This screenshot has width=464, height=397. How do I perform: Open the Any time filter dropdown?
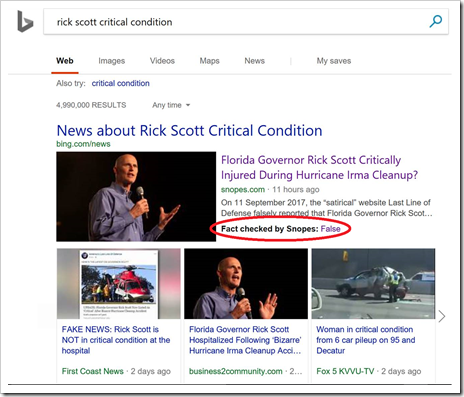click(171, 105)
